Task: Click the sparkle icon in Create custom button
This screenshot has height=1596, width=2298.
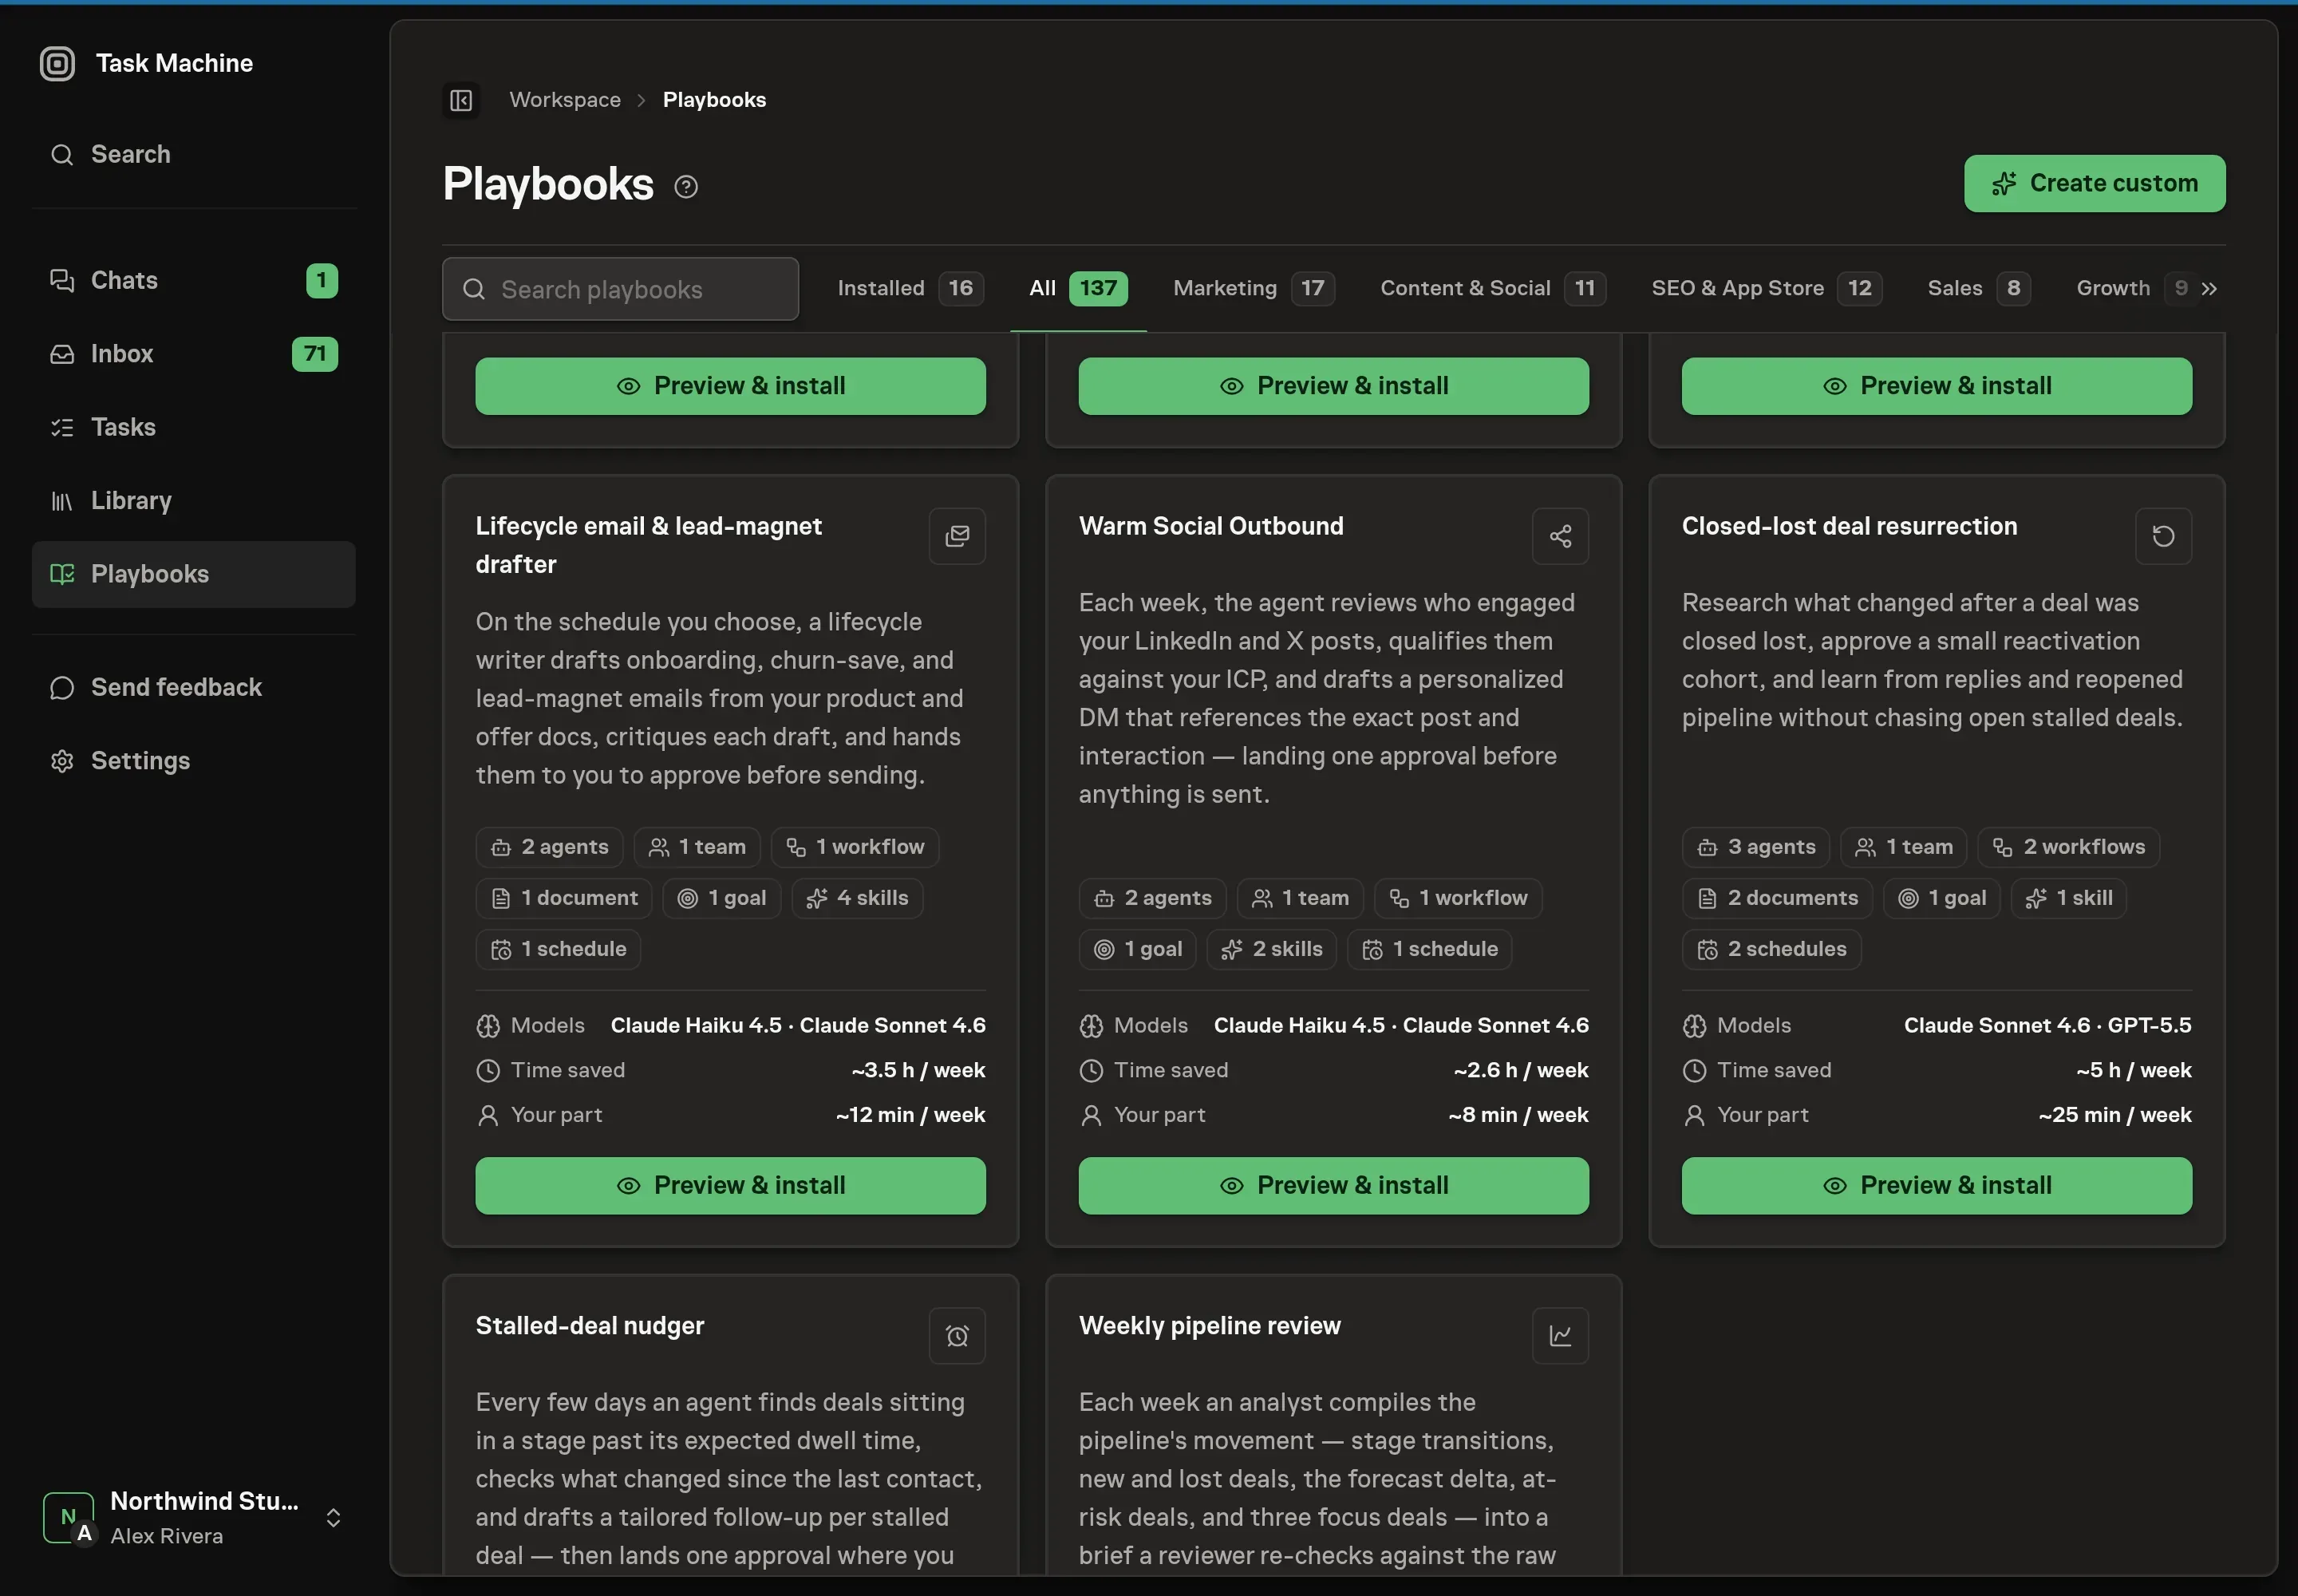Action: pyautogui.click(x=2004, y=184)
